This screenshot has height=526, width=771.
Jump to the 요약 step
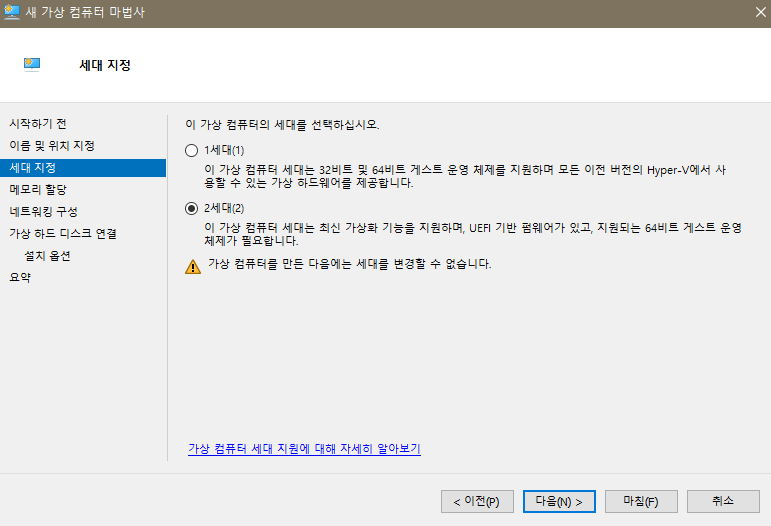(x=20, y=277)
